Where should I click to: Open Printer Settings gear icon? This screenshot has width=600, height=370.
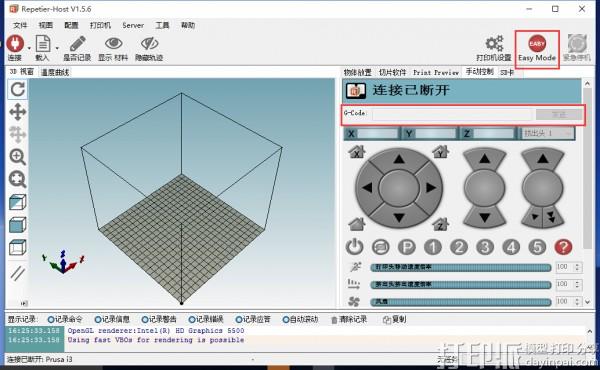(494, 43)
